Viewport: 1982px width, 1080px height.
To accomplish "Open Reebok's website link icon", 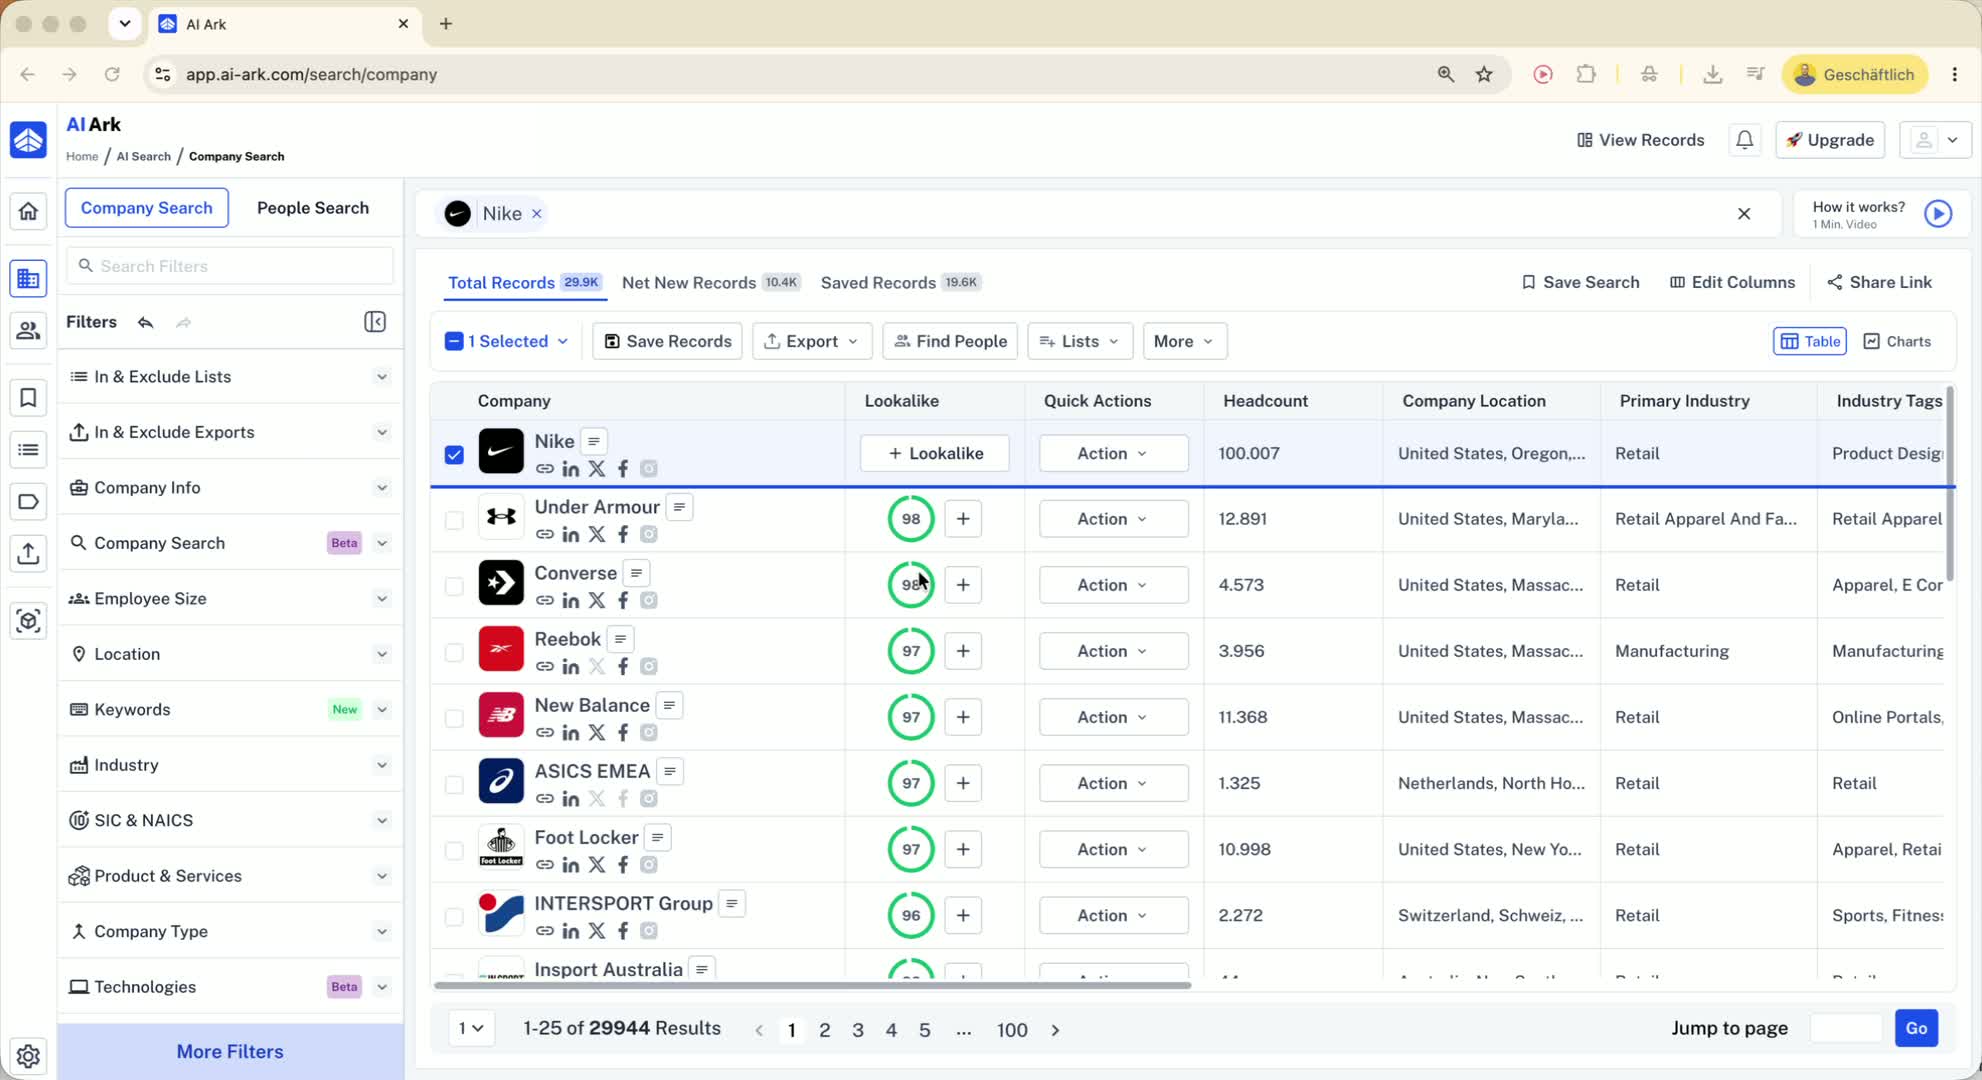I will click(545, 667).
